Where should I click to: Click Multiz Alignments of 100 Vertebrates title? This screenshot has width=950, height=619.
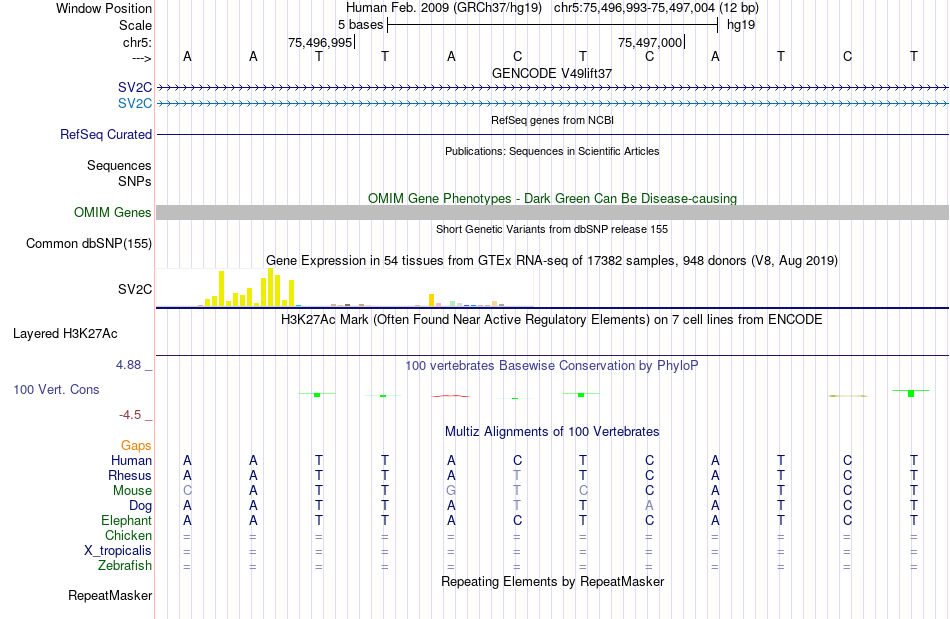[552, 432]
